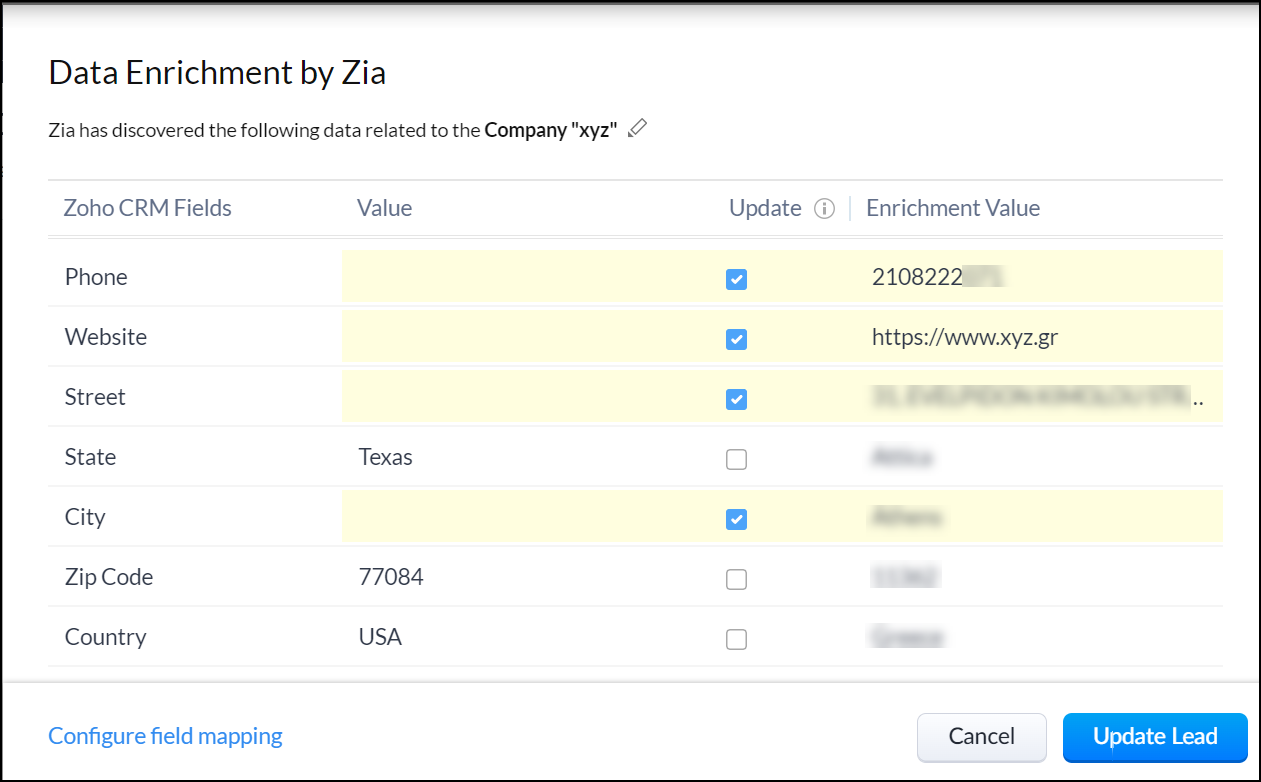The width and height of the screenshot is (1261, 782).
Task: Click the pencil edit icon beside Company "xyz"
Action: (638, 129)
